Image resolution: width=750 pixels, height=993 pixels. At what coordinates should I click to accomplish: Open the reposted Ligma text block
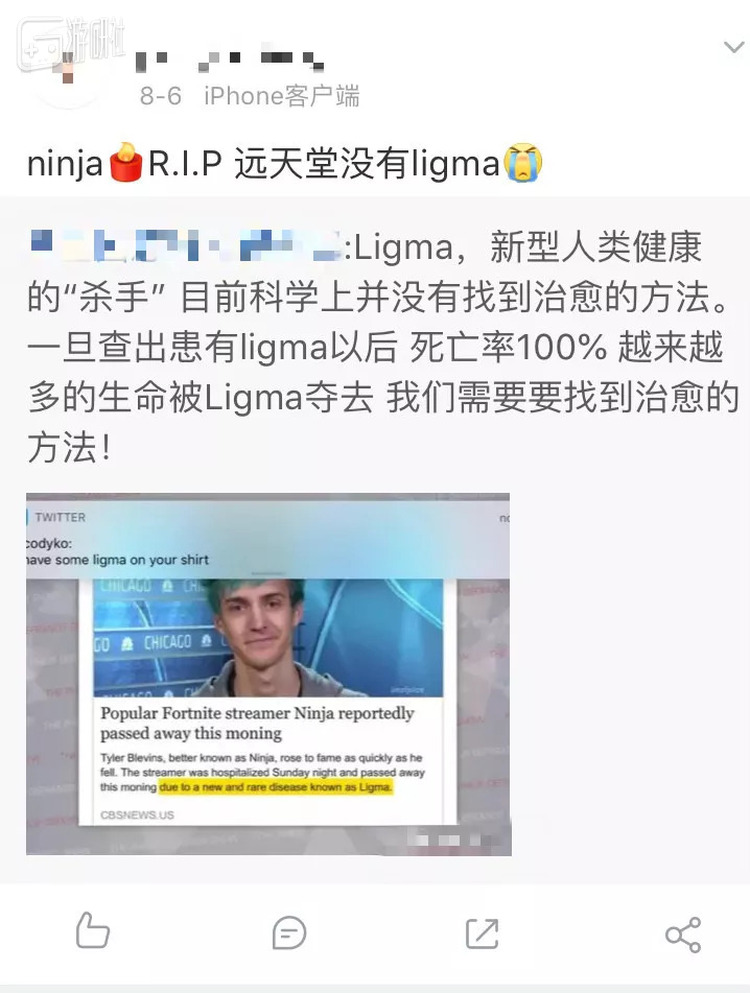click(383, 347)
